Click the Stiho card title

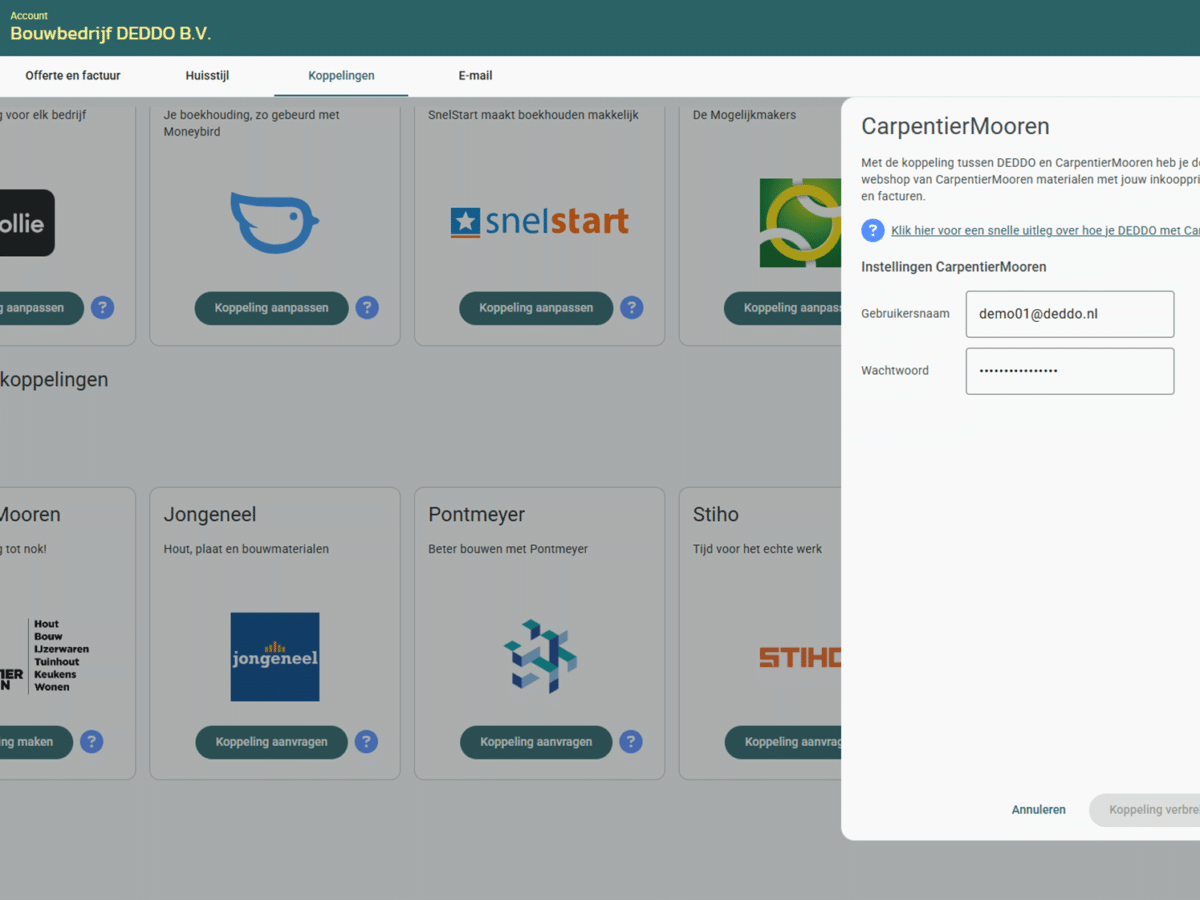[716, 515]
